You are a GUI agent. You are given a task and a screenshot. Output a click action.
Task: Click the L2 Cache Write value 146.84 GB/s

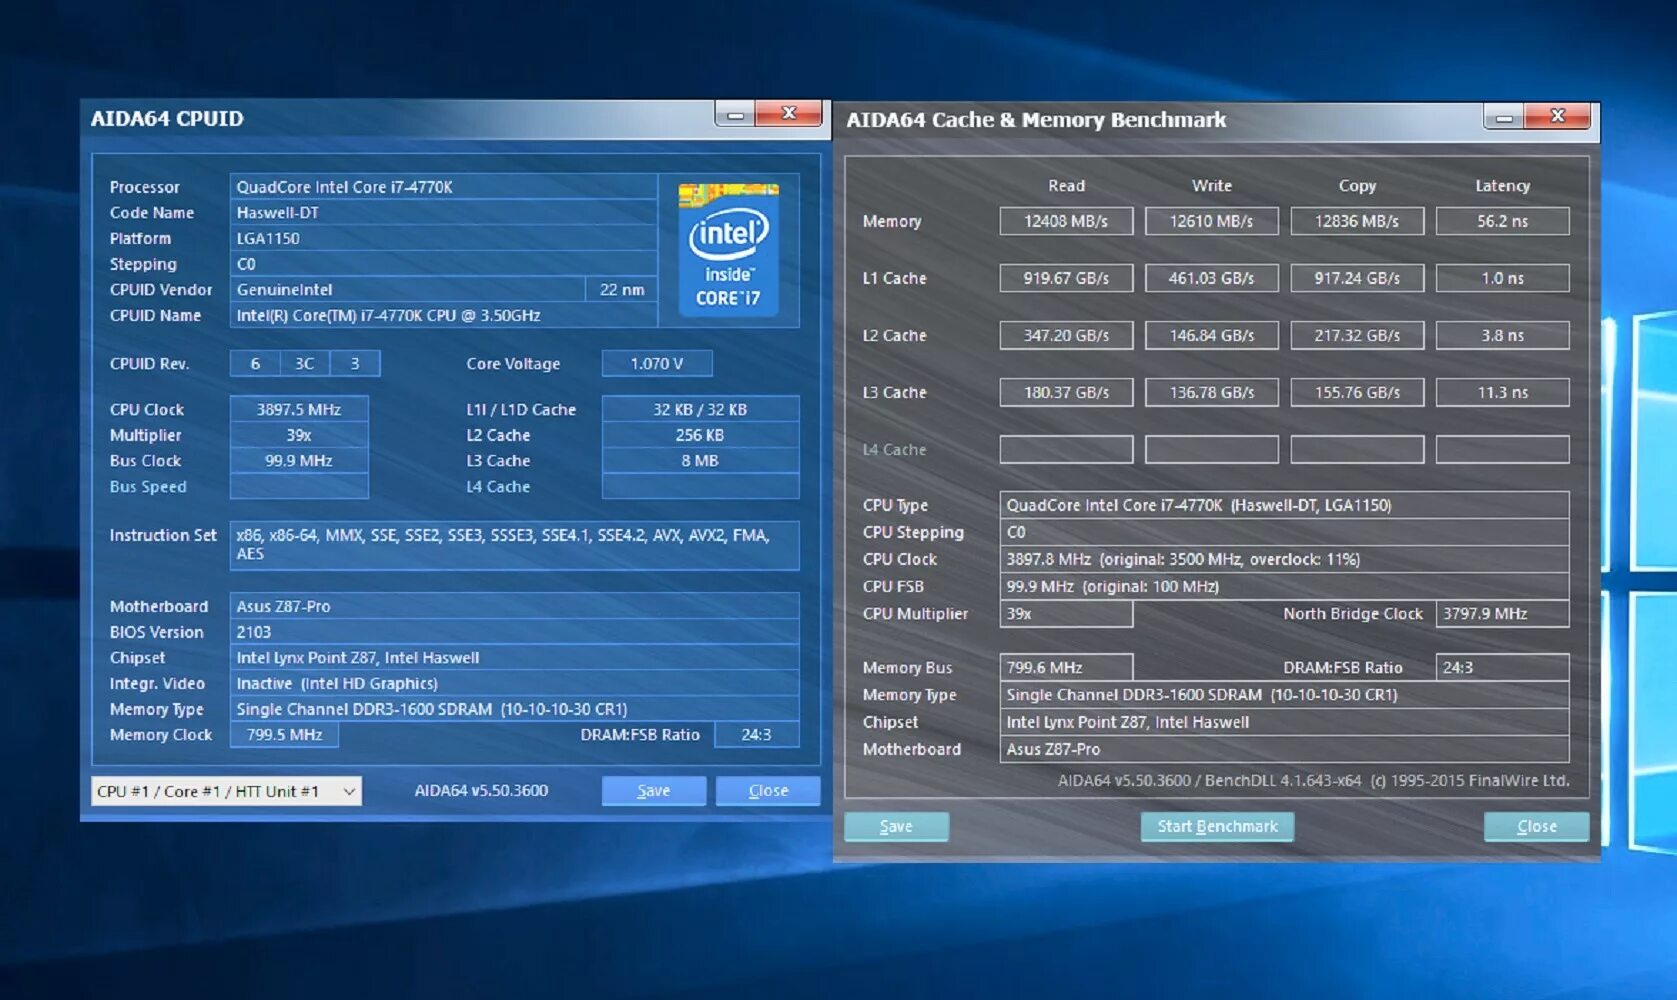click(1211, 335)
